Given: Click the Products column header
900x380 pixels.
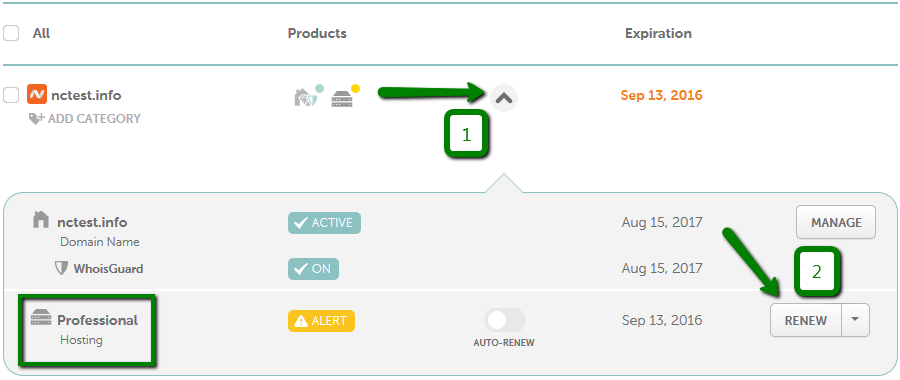Looking at the screenshot, I should point(317,33).
